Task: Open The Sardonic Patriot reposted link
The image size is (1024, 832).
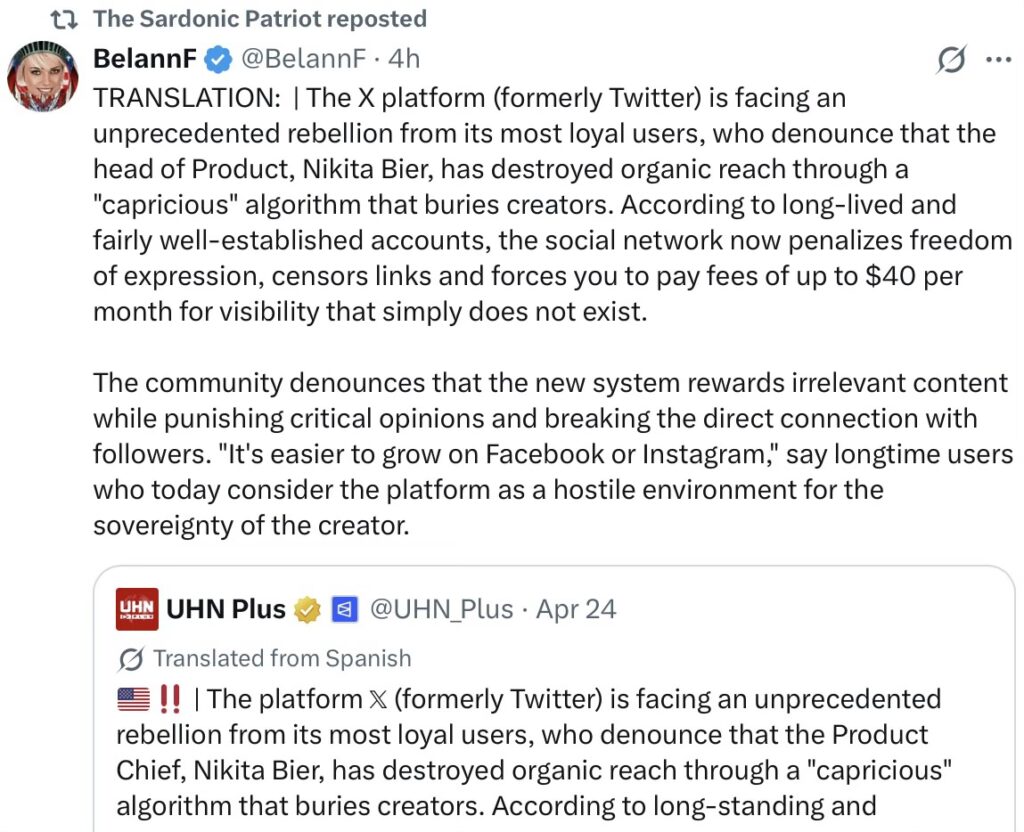Action: tap(259, 19)
